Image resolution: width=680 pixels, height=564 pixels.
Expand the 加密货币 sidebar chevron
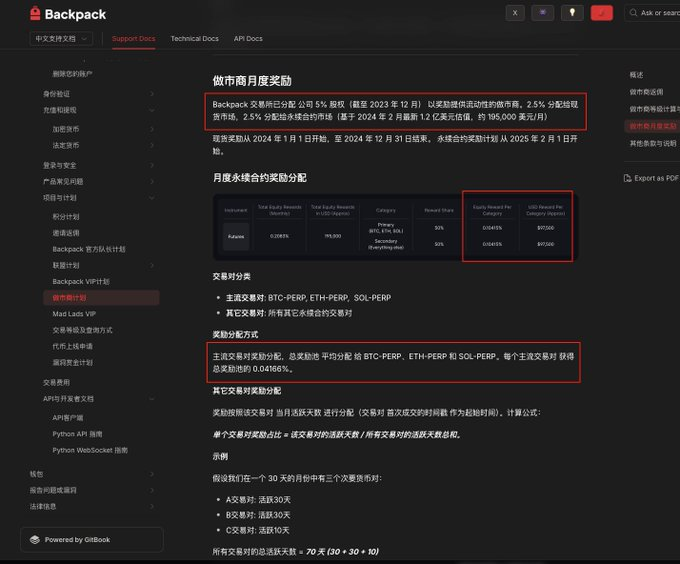coord(152,129)
